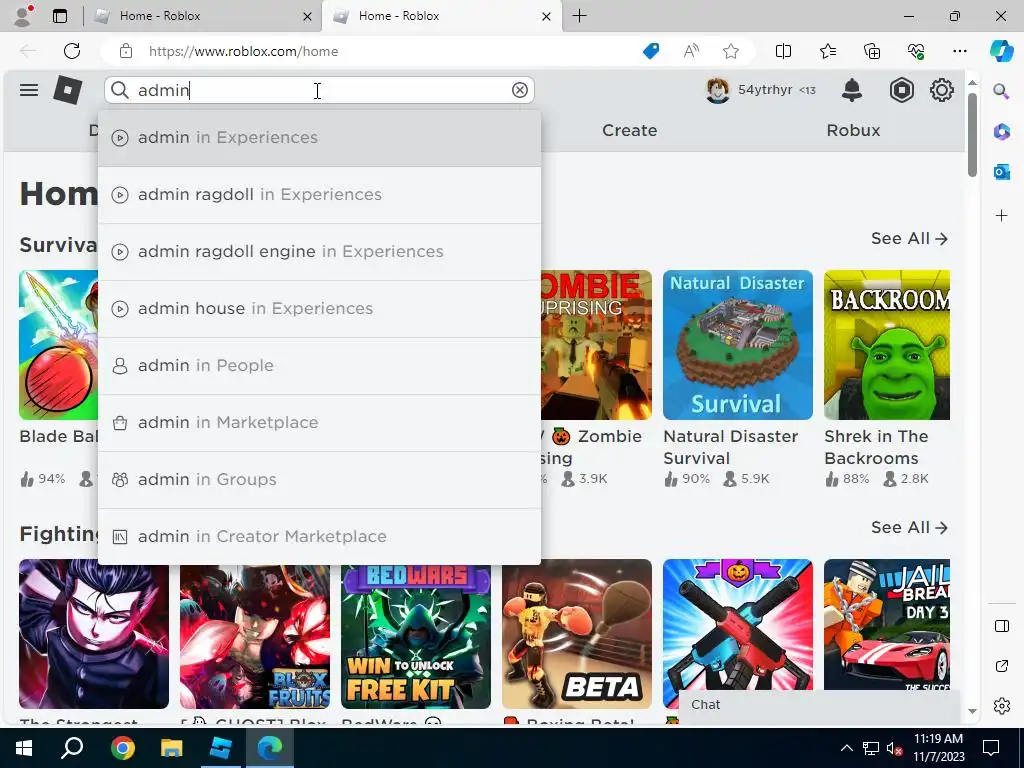Open the tab actions menu

60,16
